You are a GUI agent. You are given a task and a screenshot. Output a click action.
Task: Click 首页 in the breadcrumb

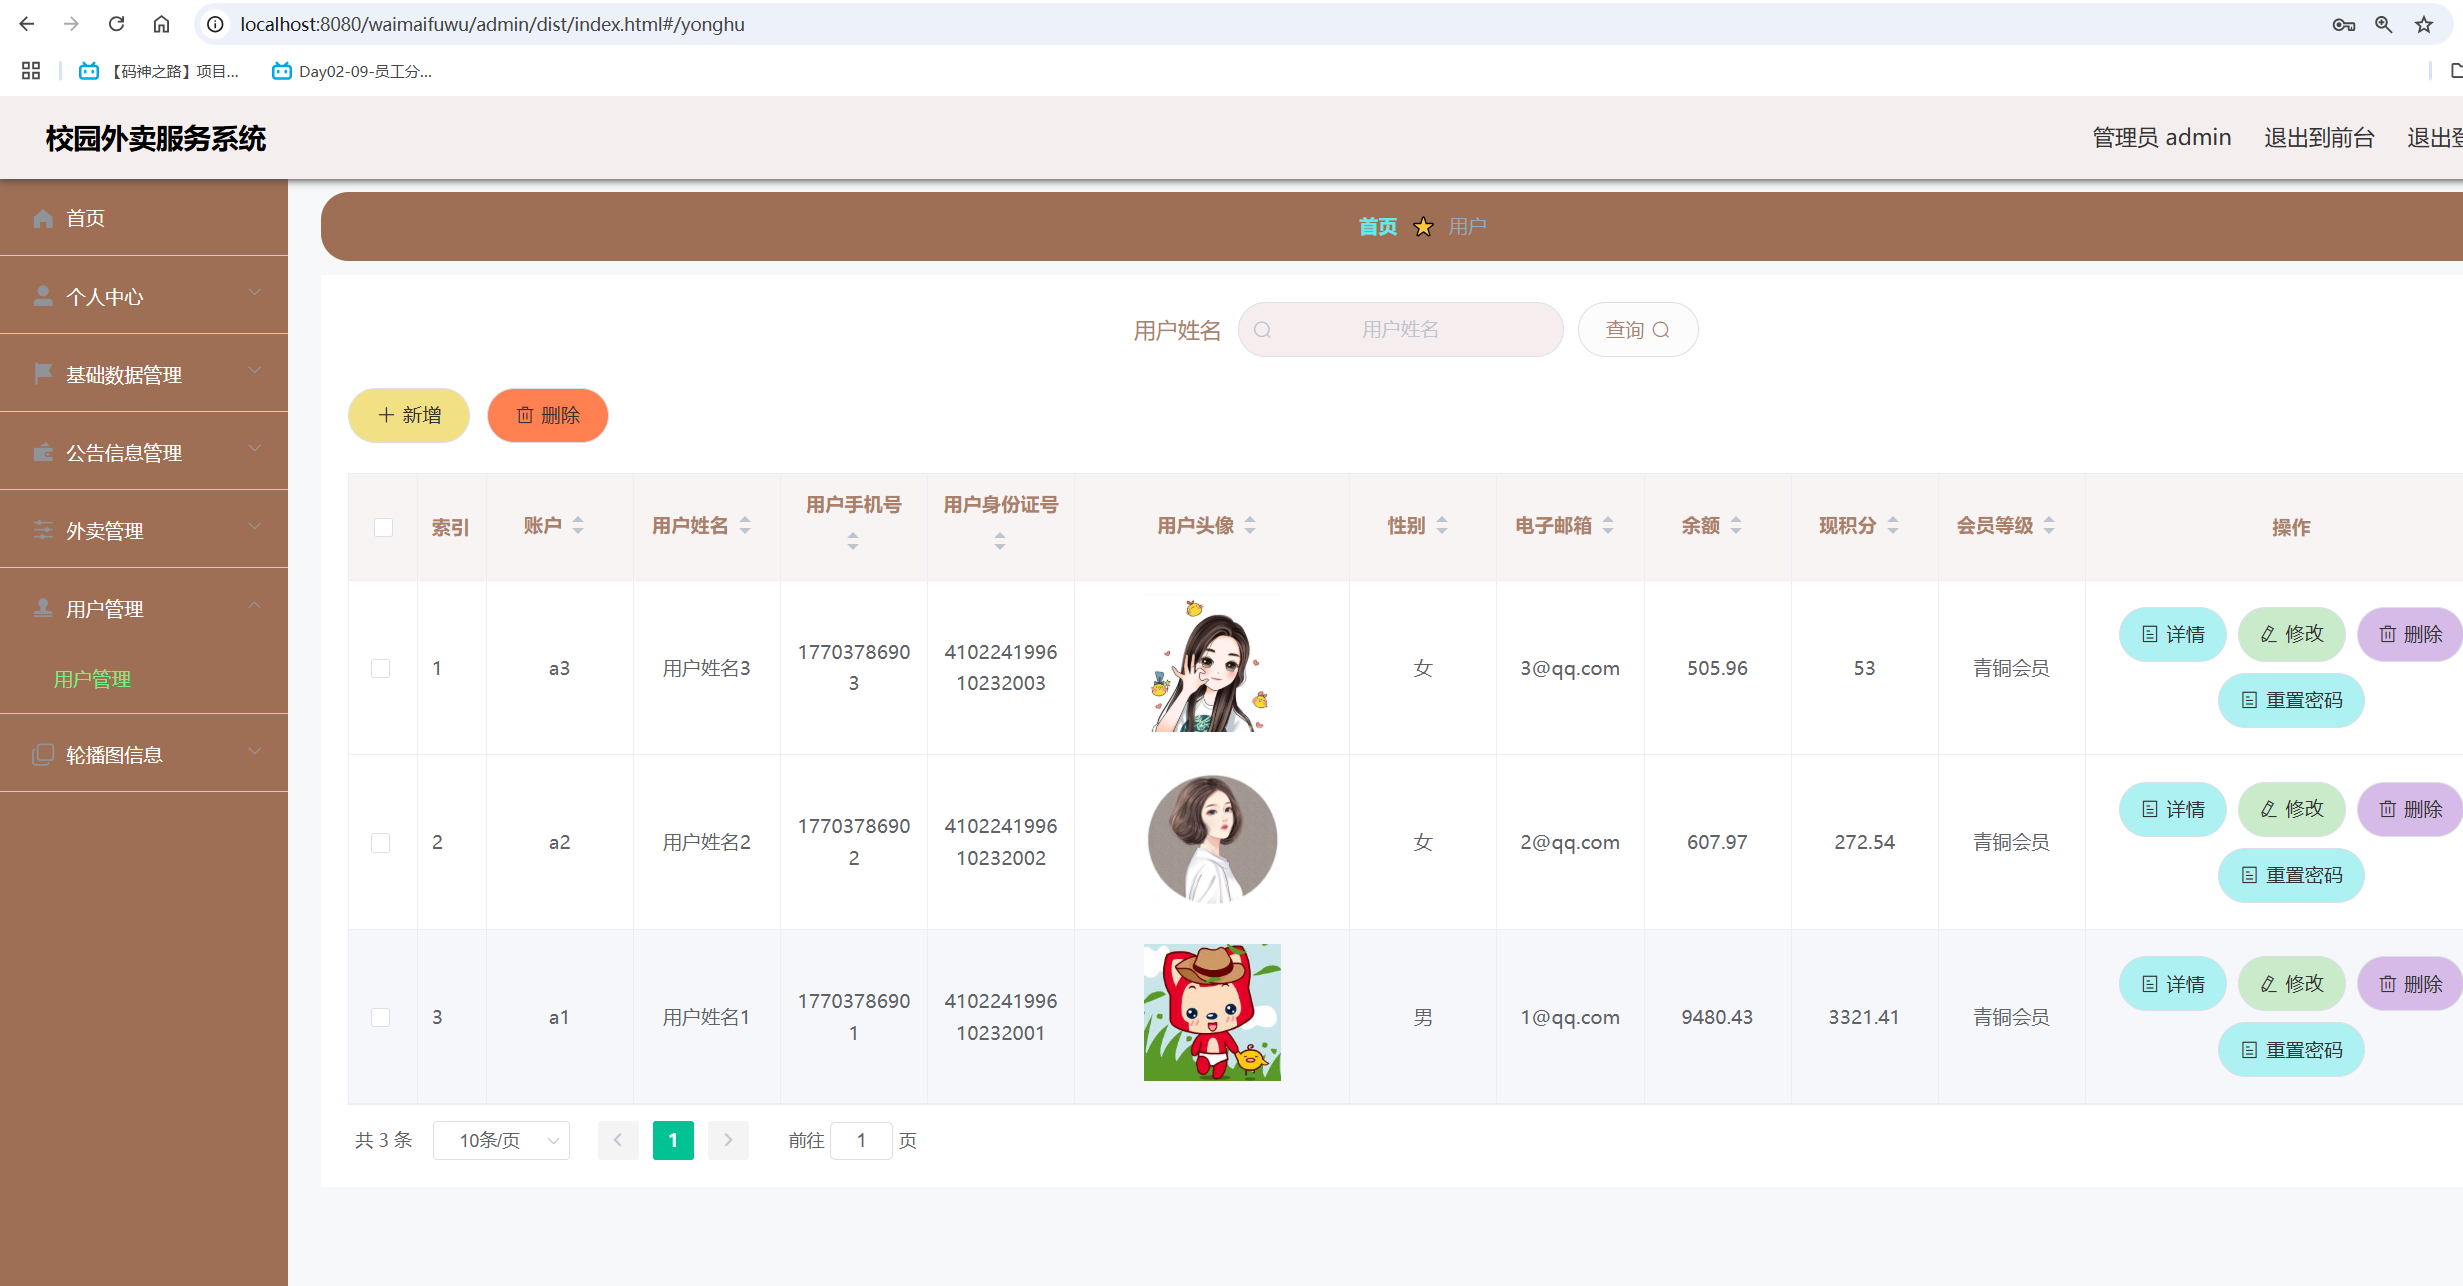point(1377,227)
